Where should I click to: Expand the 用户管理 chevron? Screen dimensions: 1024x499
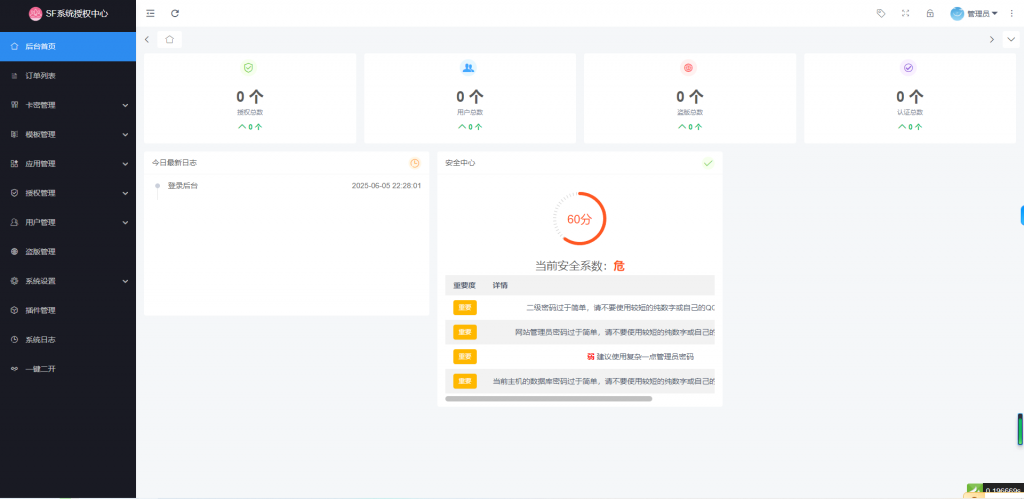[x=125, y=223]
